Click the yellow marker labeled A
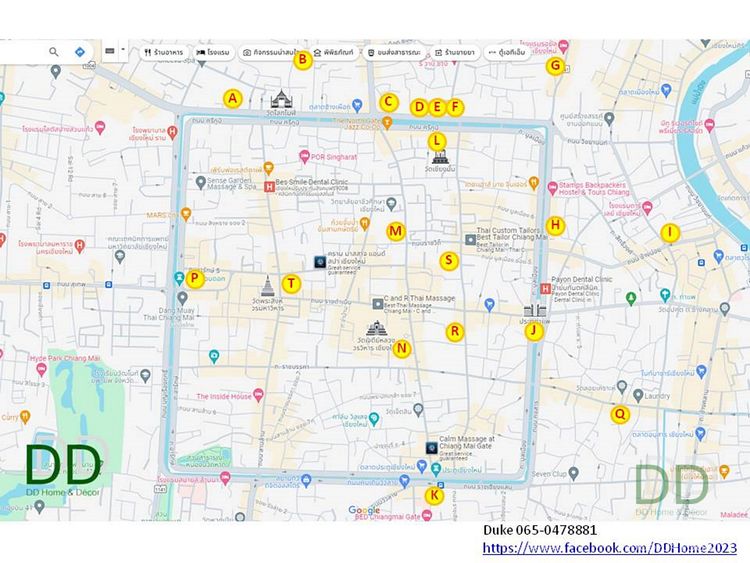This screenshot has height=563, width=750. [x=233, y=98]
